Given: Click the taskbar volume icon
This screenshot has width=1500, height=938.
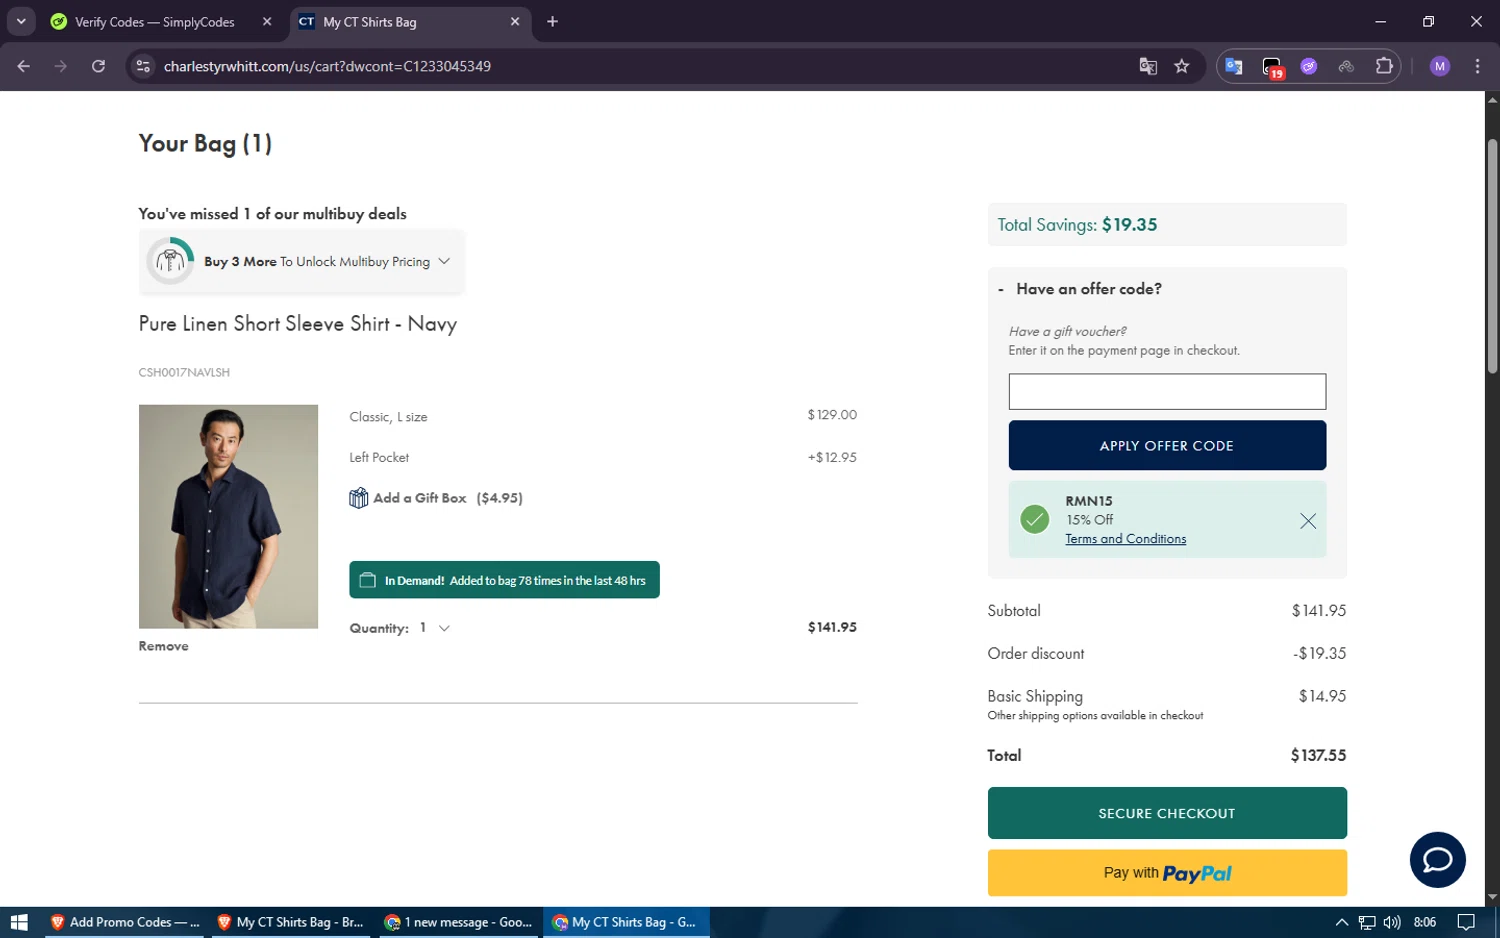Looking at the screenshot, I should [1392, 922].
